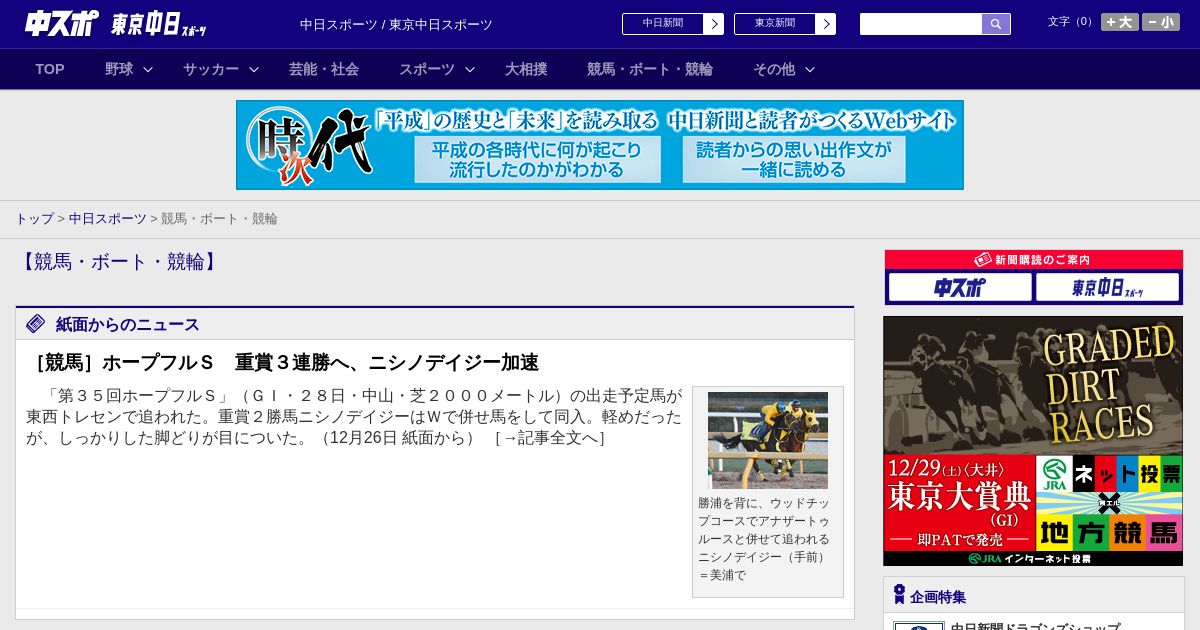The width and height of the screenshot is (1200, 630).
Task: Click the 企画特集 ribbon icon
Action: [900, 595]
